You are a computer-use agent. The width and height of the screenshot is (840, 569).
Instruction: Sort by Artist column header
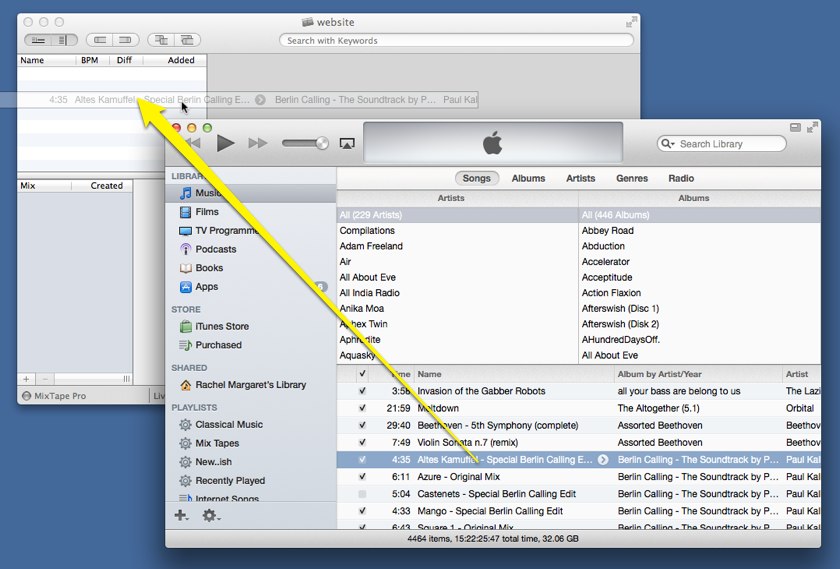(801, 374)
